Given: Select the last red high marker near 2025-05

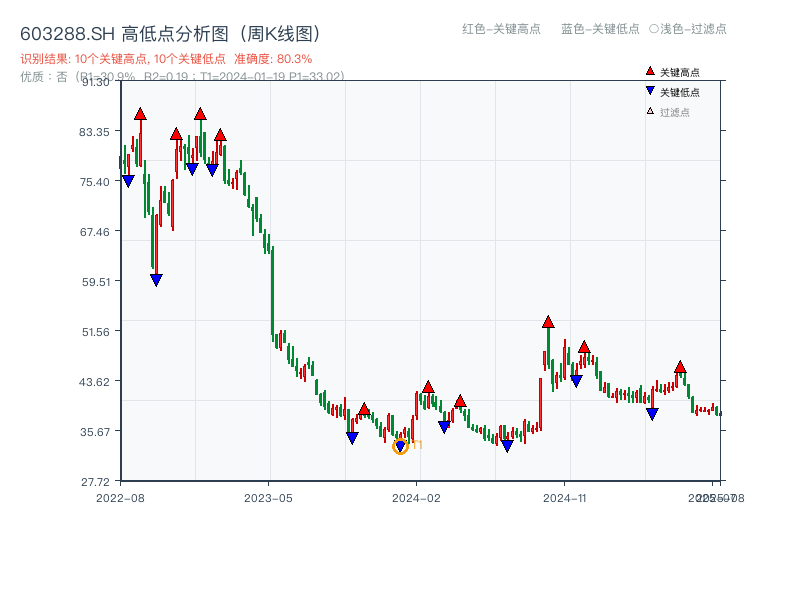Looking at the screenshot, I should [680, 367].
